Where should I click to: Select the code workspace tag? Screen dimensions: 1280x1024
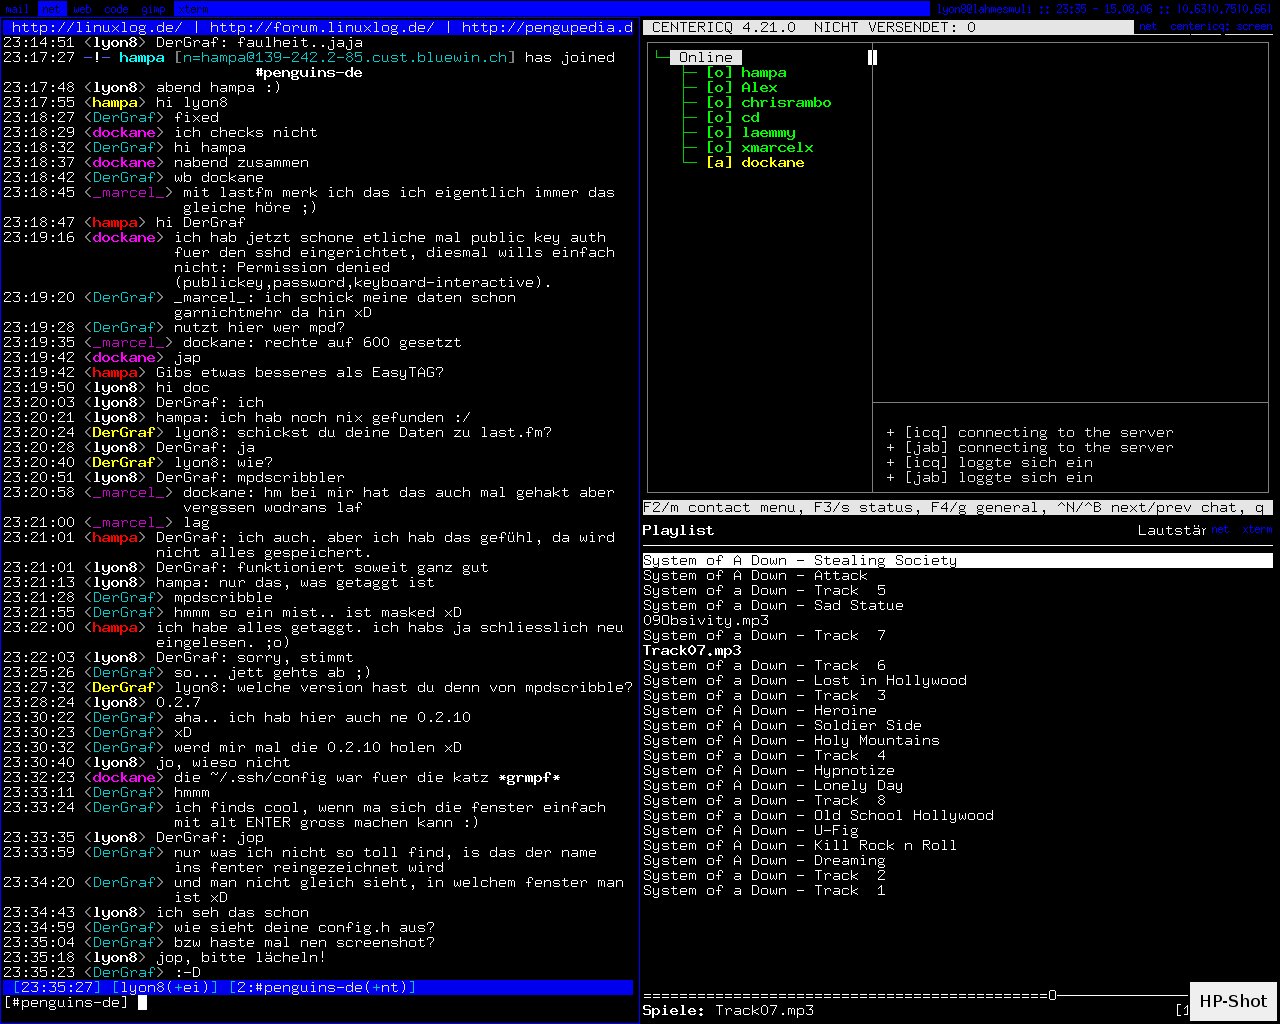tap(116, 9)
